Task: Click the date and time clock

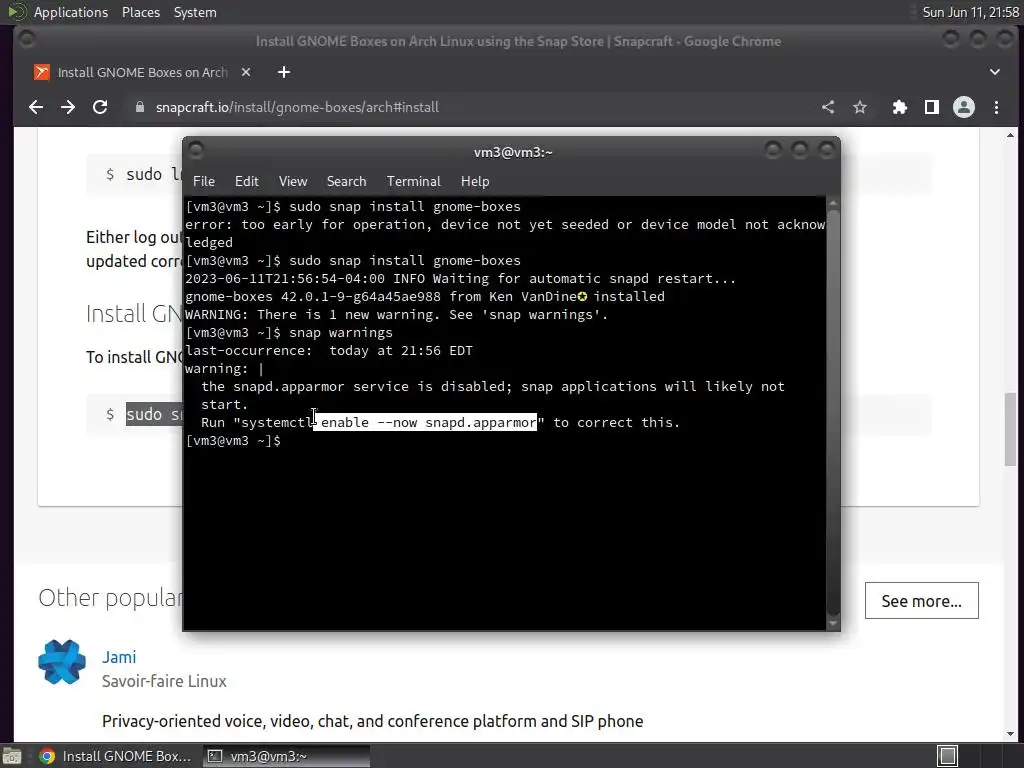Action: tap(970, 12)
